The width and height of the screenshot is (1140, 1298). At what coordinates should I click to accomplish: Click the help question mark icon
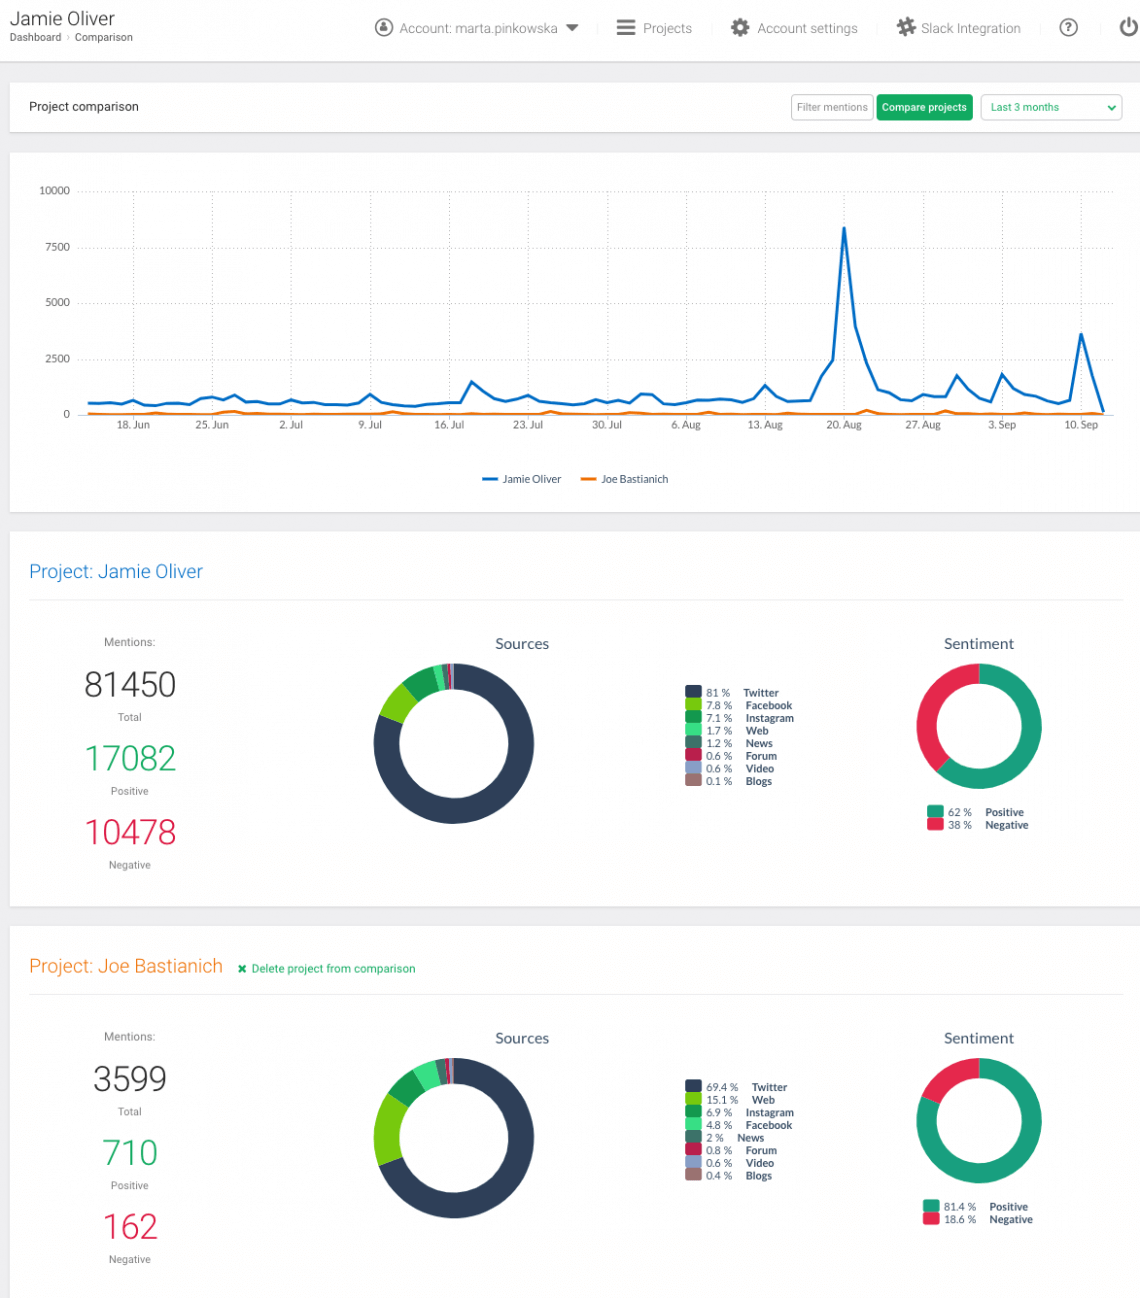1068,28
